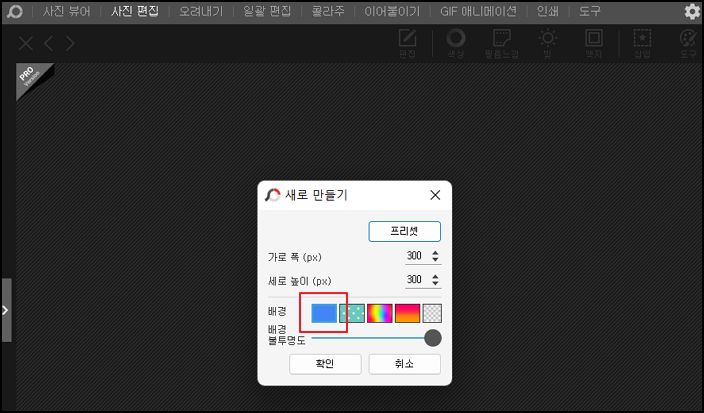704x413 pixels.
Task: Open settings gear icon
Action: tap(692, 12)
